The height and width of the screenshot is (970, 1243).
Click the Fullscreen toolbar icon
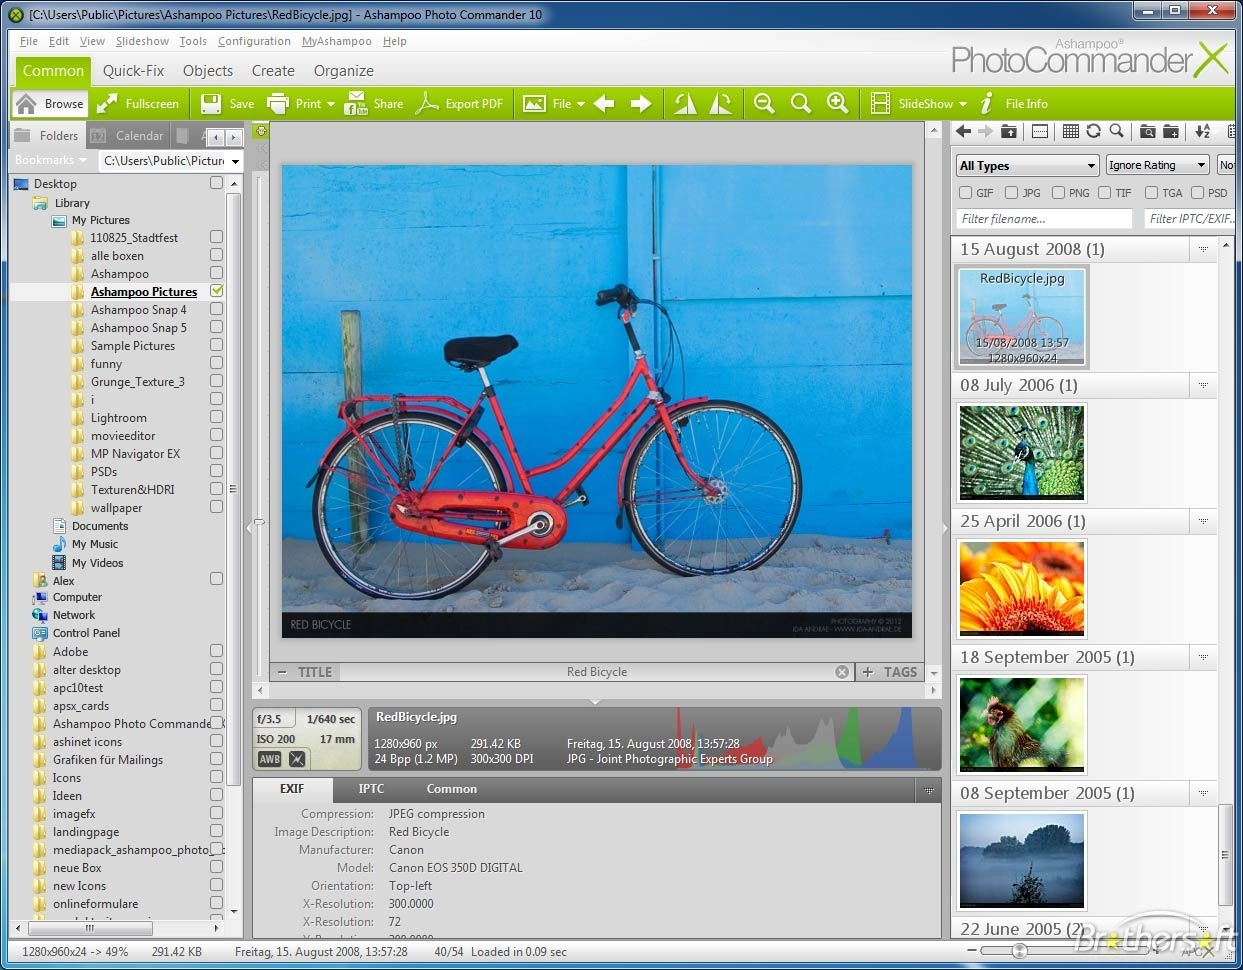point(107,103)
